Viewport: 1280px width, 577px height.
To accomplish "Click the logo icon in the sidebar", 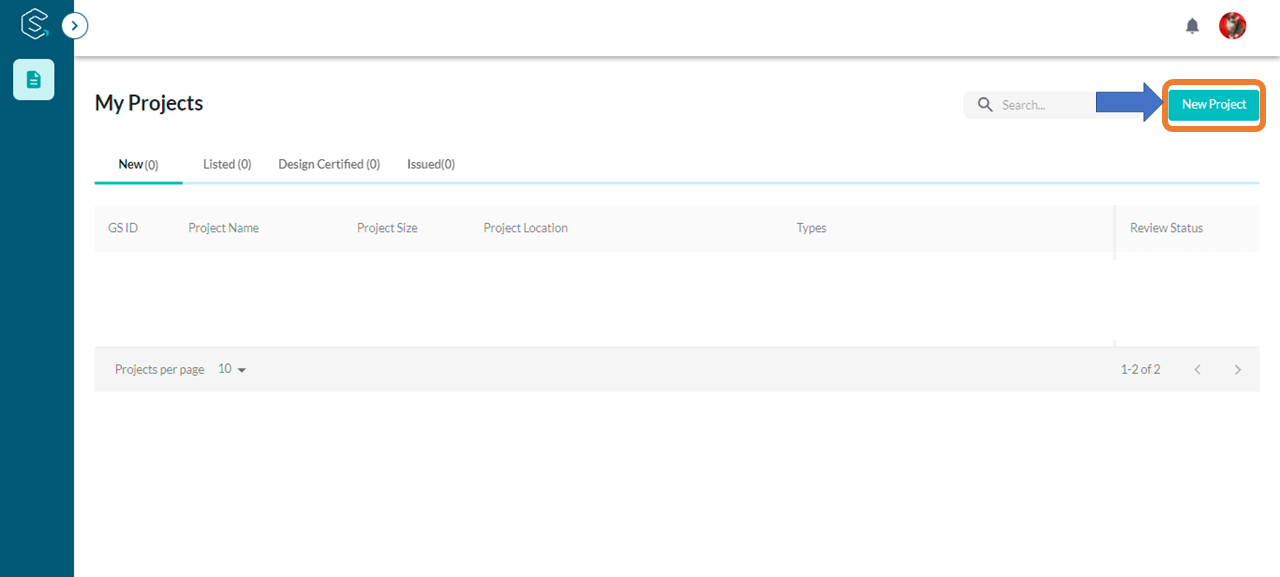I will click(35, 24).
